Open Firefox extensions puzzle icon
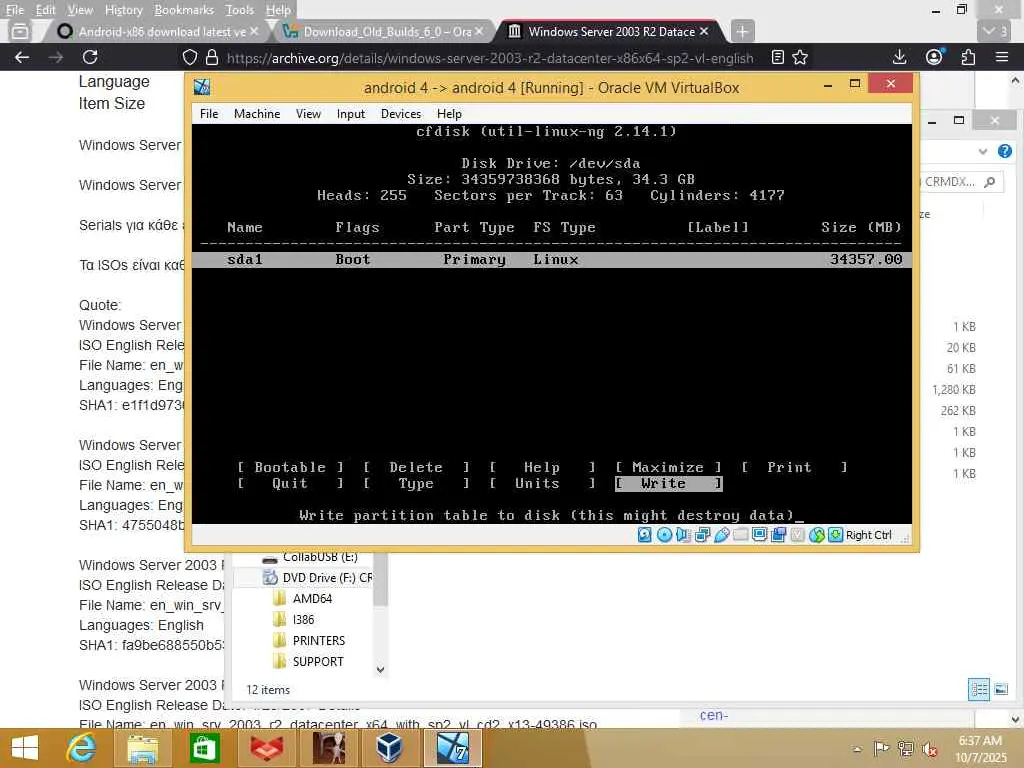Screen dimensions: 1024x768 (x=968, y=57)
